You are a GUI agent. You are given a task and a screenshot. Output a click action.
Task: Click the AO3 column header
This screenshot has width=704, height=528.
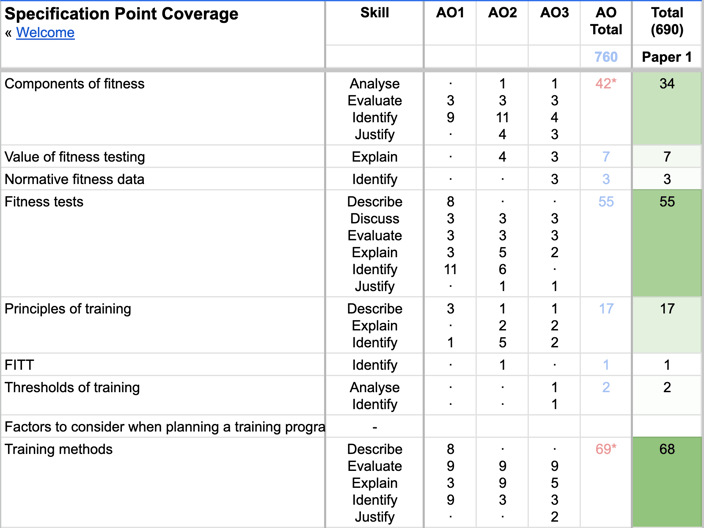tap(554, 13)
